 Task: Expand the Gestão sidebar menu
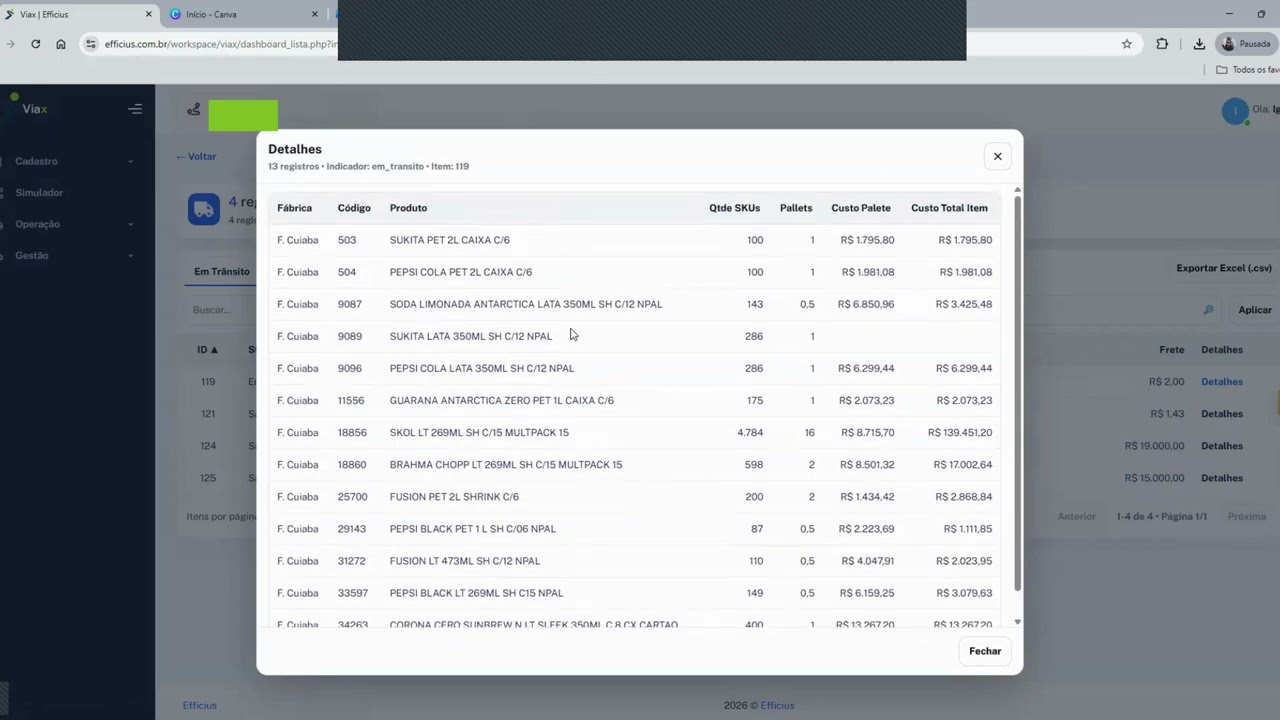click(x=74, y=255)
